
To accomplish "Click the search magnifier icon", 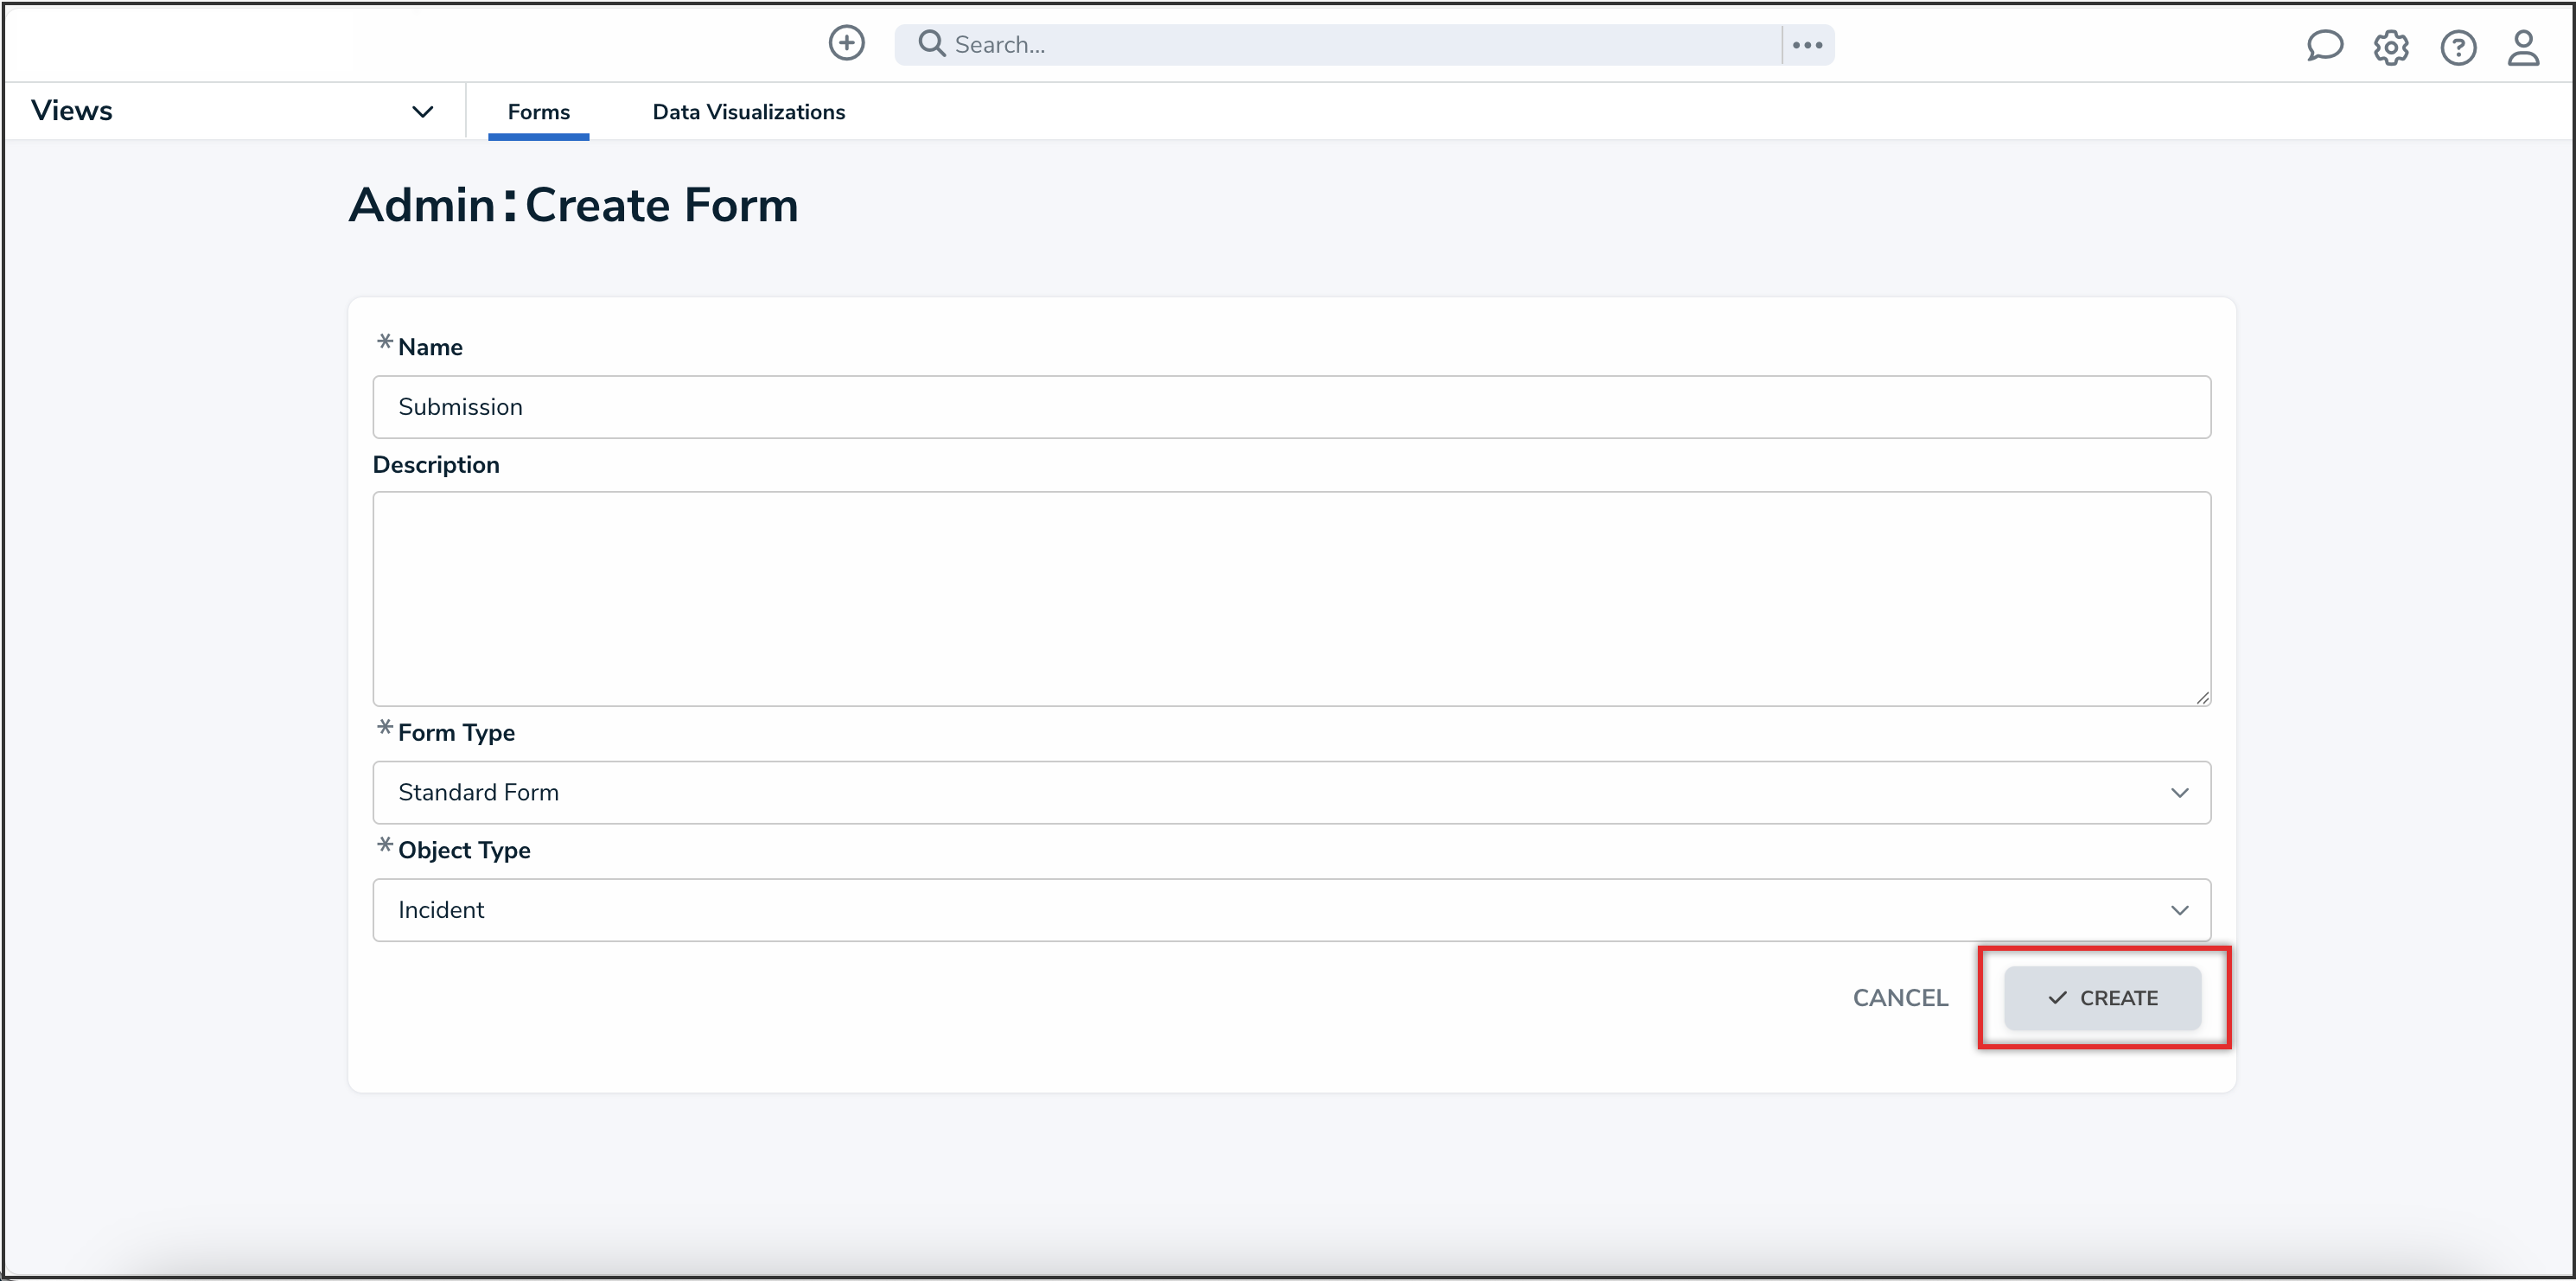I will click(931, 44).
